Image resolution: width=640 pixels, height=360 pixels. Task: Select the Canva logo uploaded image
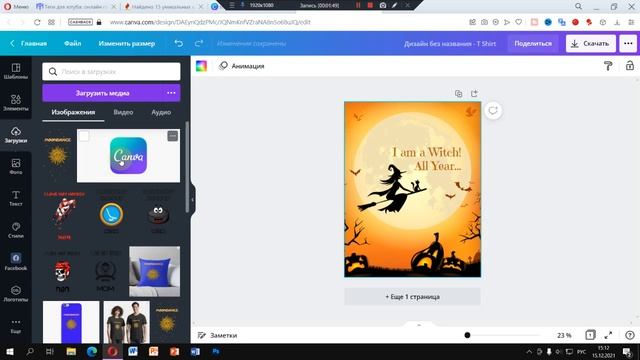tap(128, 156)
